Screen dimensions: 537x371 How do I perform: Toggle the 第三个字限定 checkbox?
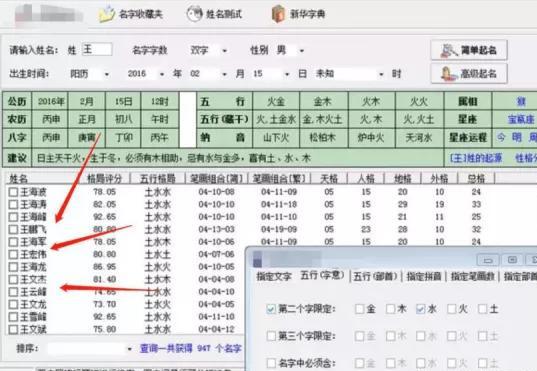tap(271, 336)
